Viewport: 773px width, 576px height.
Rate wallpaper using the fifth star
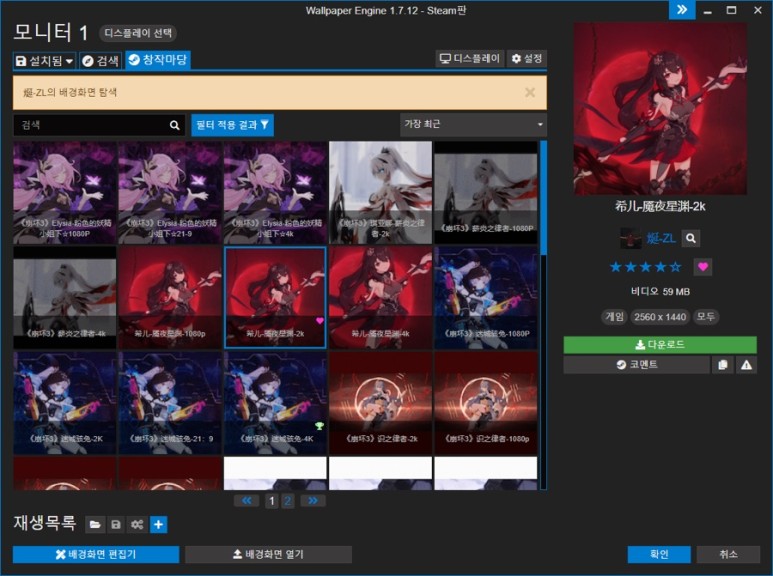(675, 267)
